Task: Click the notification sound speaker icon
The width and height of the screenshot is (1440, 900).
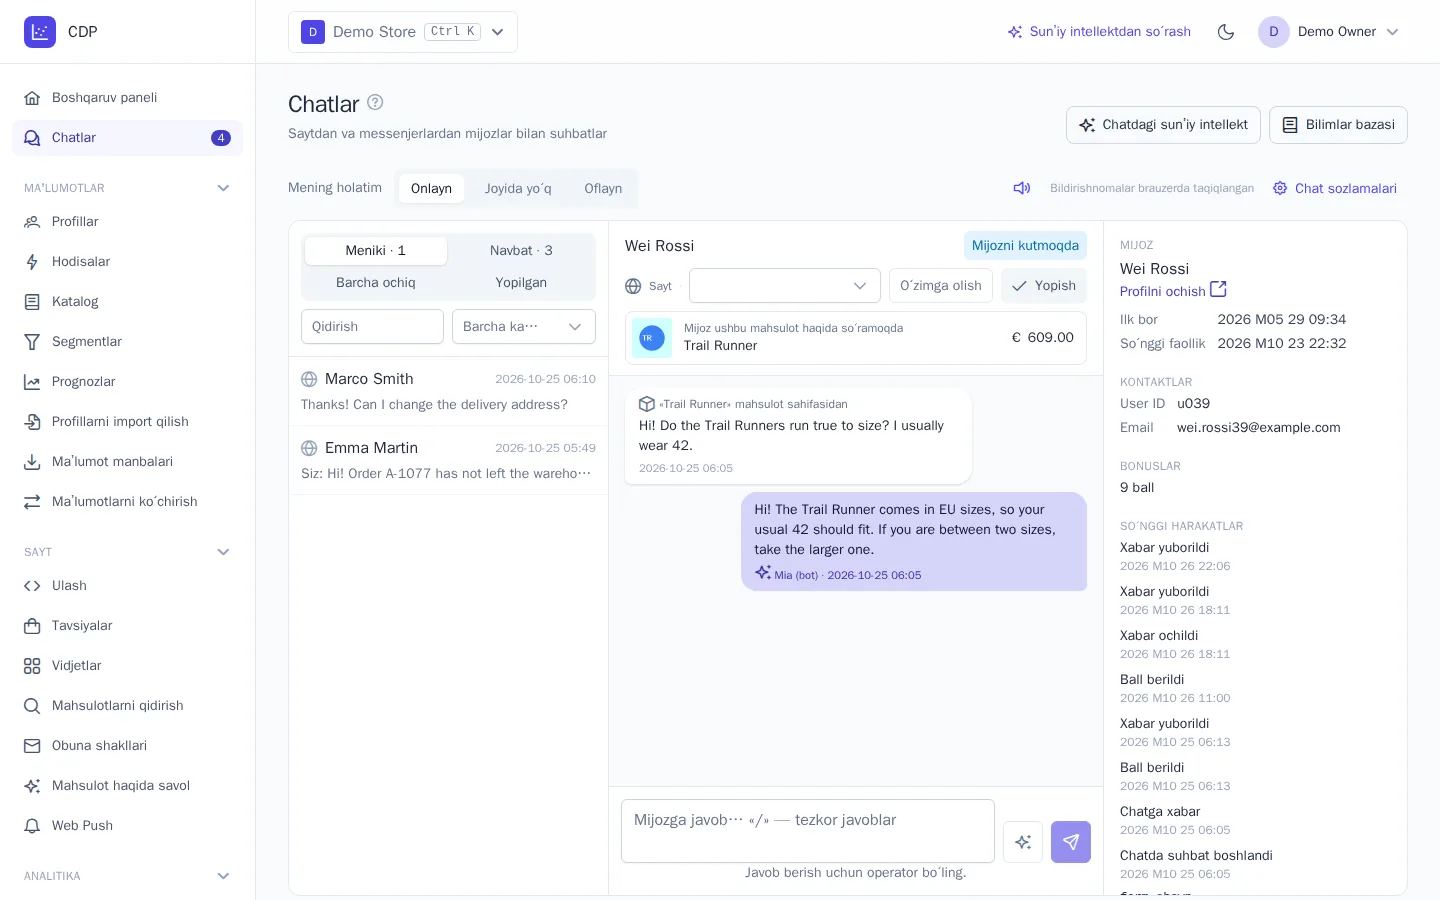Action: point(1022,188)
